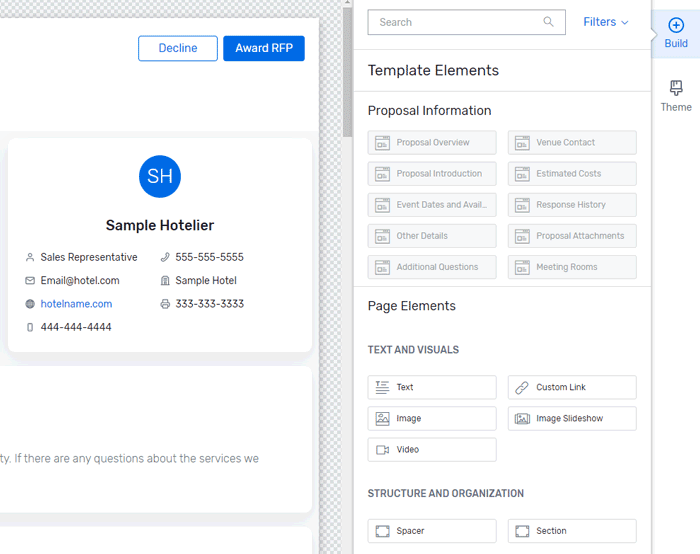Select the Response History element

[572, 205]
